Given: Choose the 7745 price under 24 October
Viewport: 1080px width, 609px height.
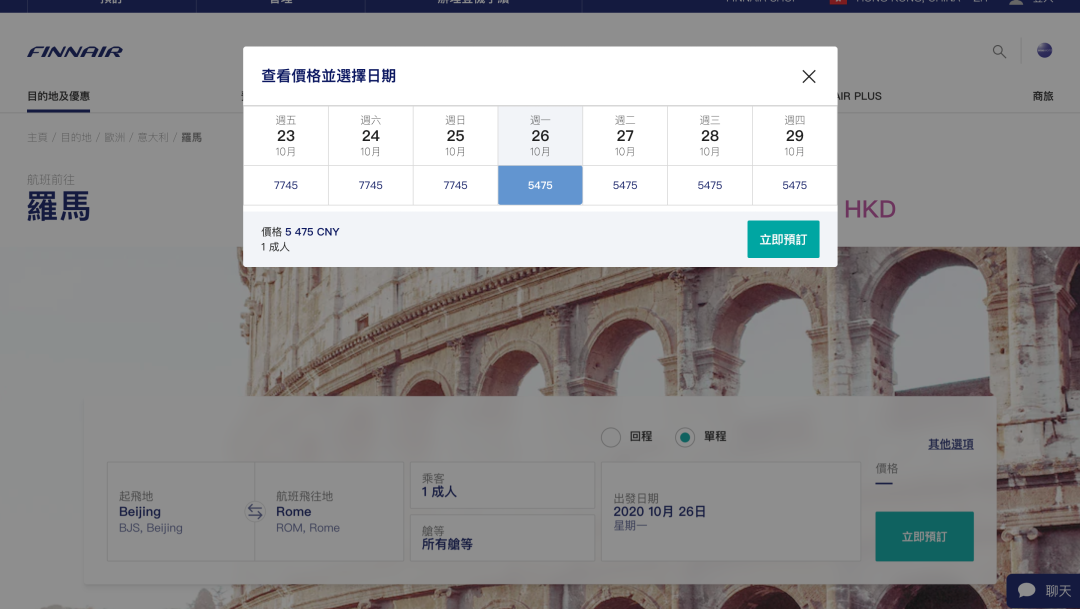Looking at the screenshot, I should 371,185.
